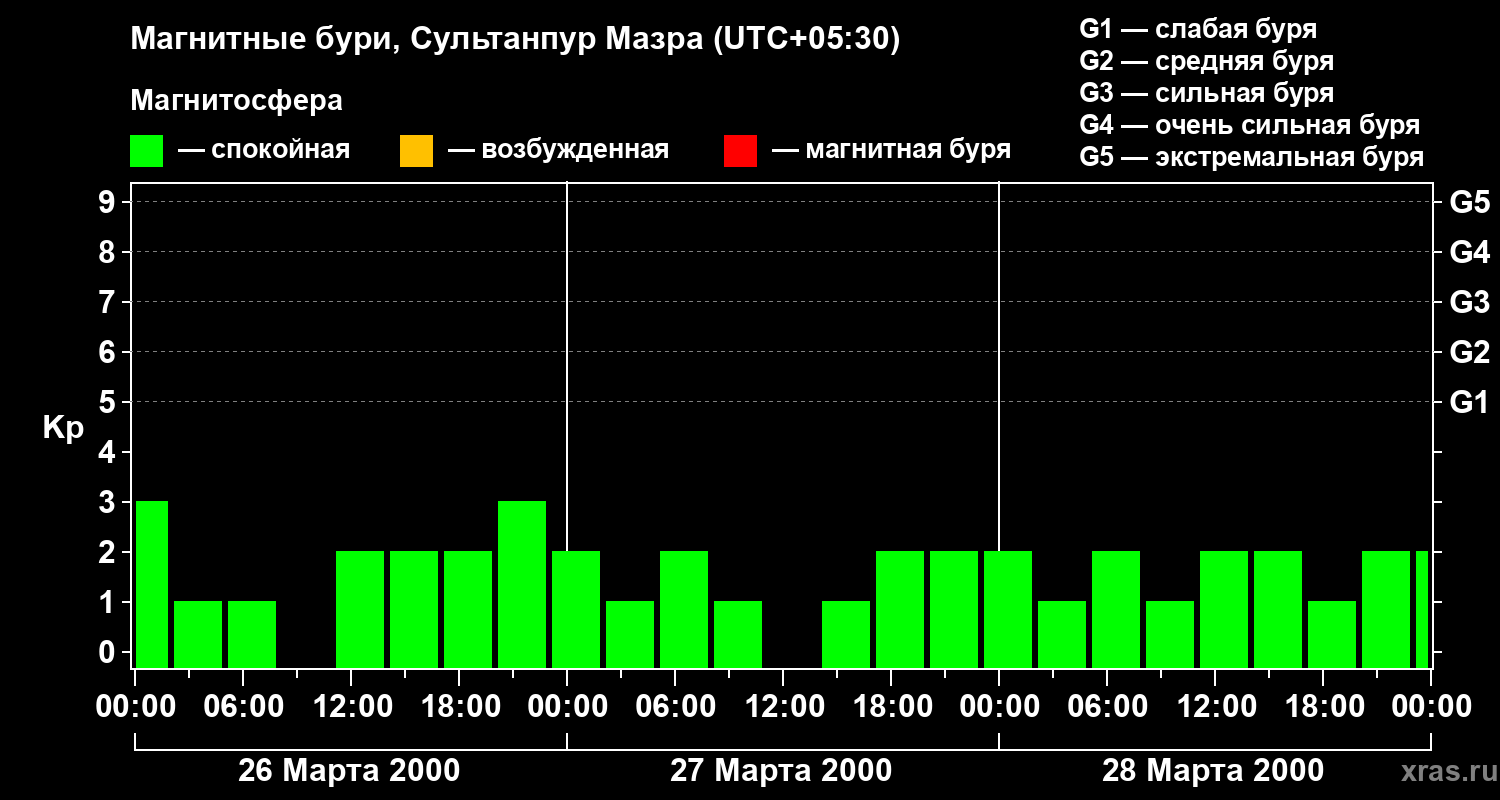Click the 'Магнитосфера' heading

[236, 101]
